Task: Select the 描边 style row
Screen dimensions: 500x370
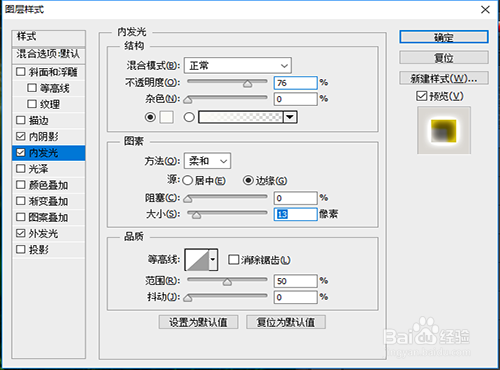Action: click(x=49, y=120)
